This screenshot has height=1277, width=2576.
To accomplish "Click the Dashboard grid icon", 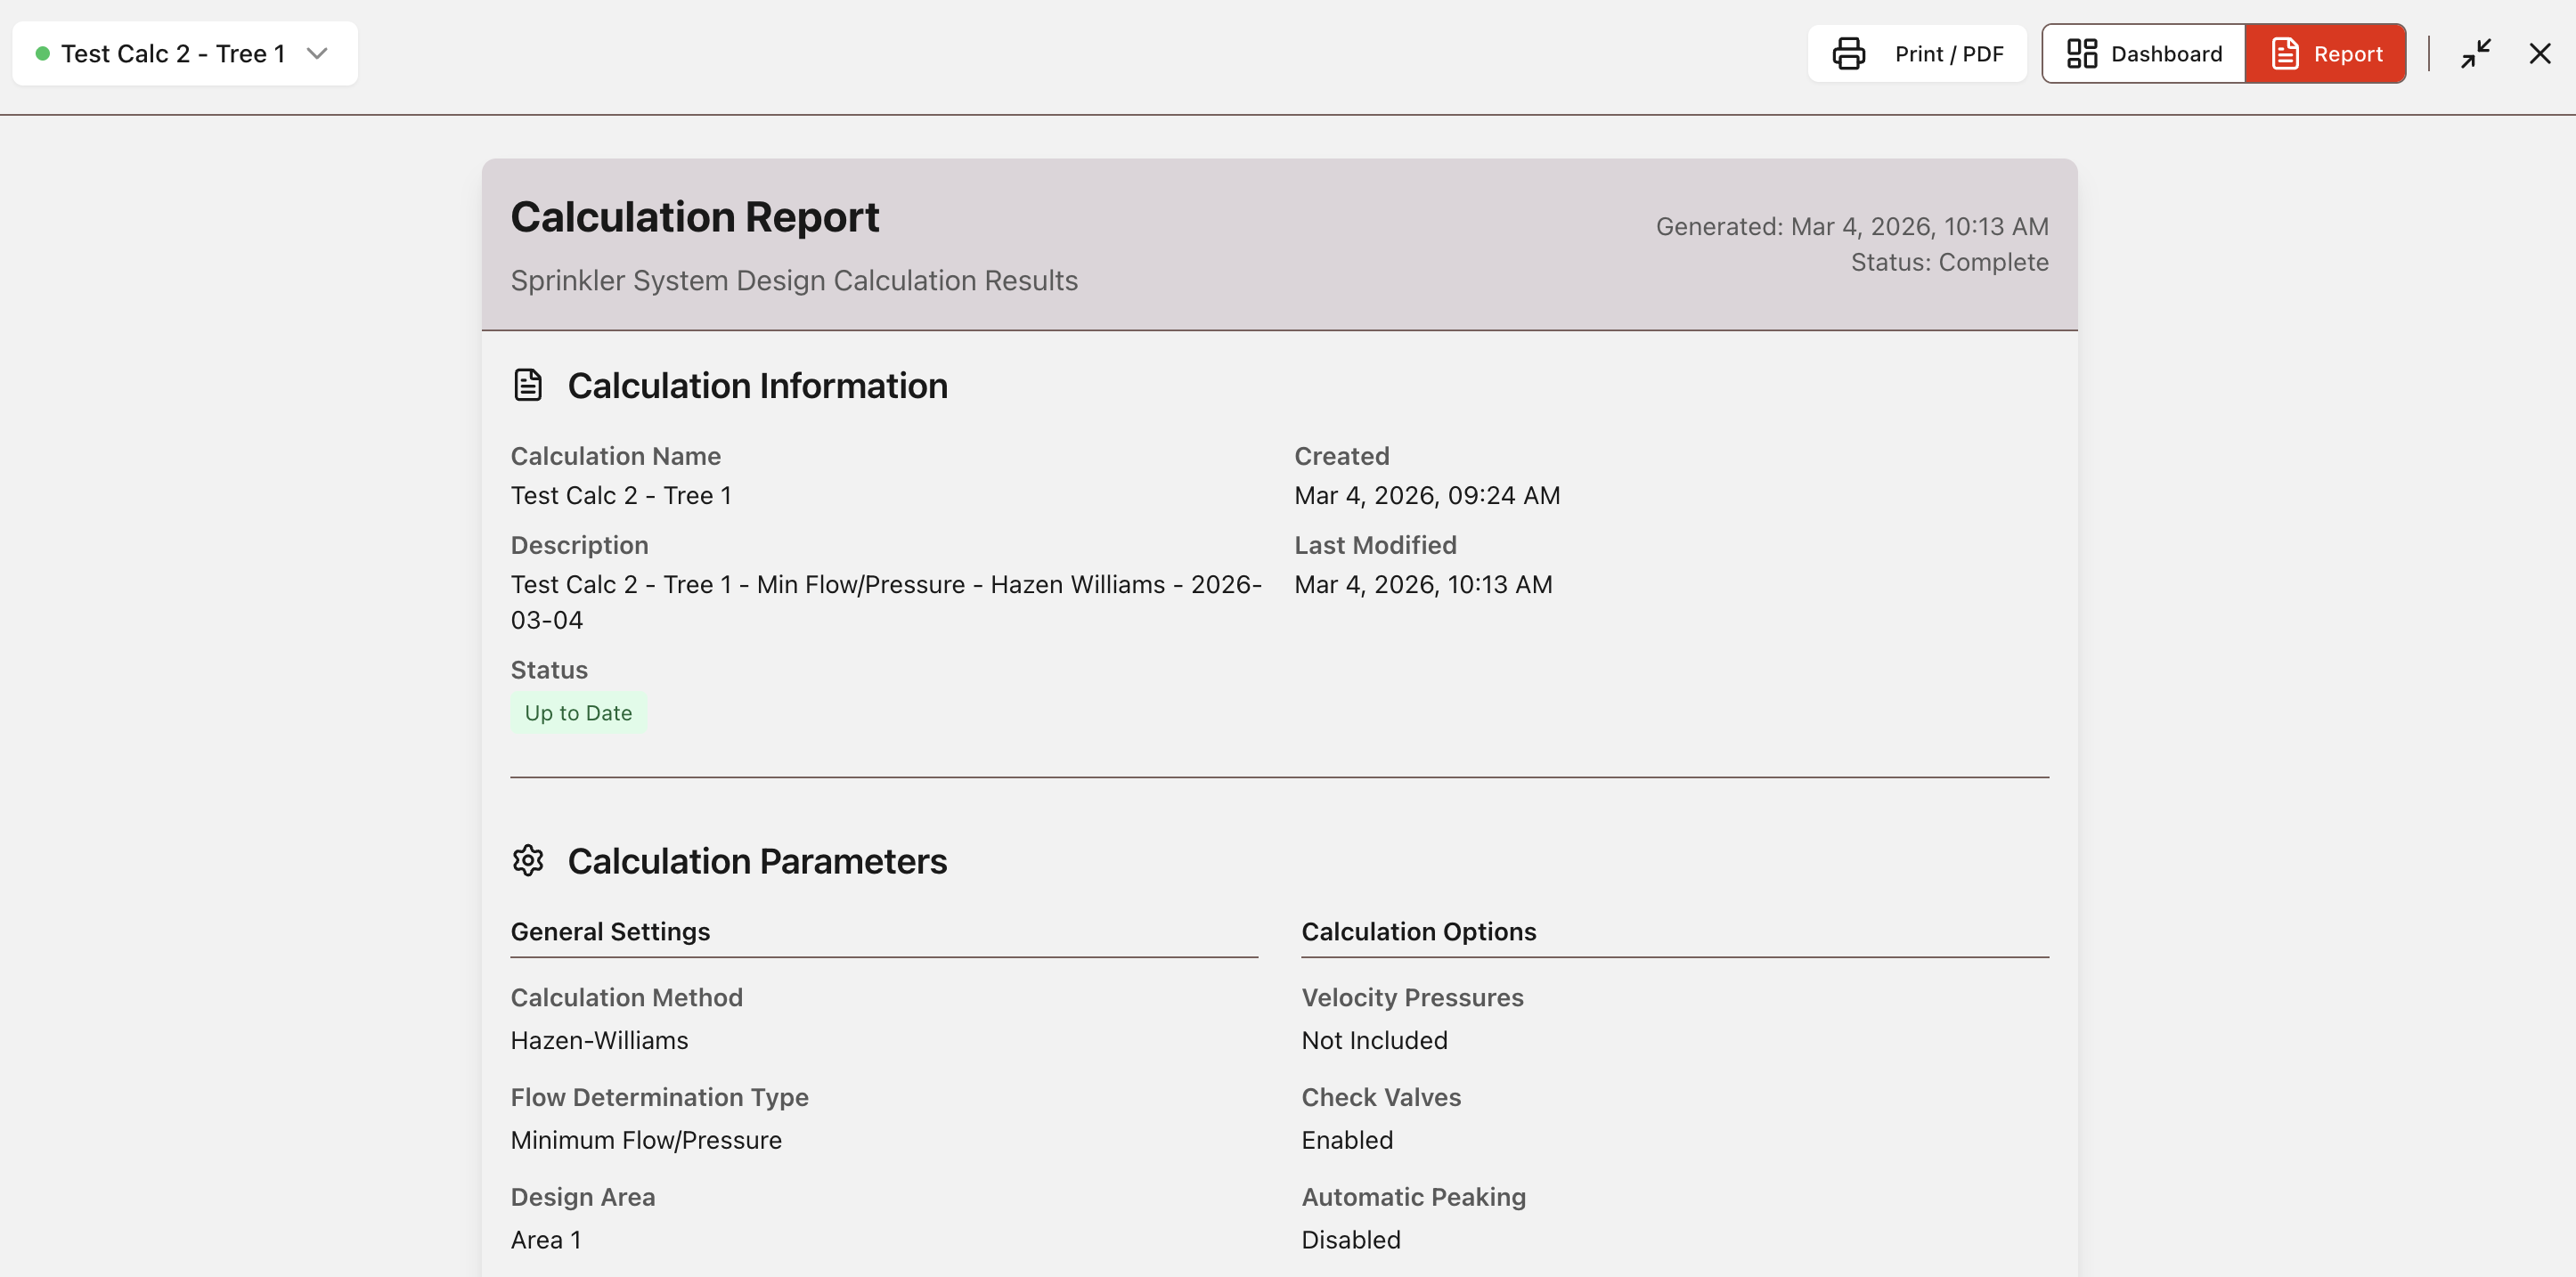I will pos(2081,54).
